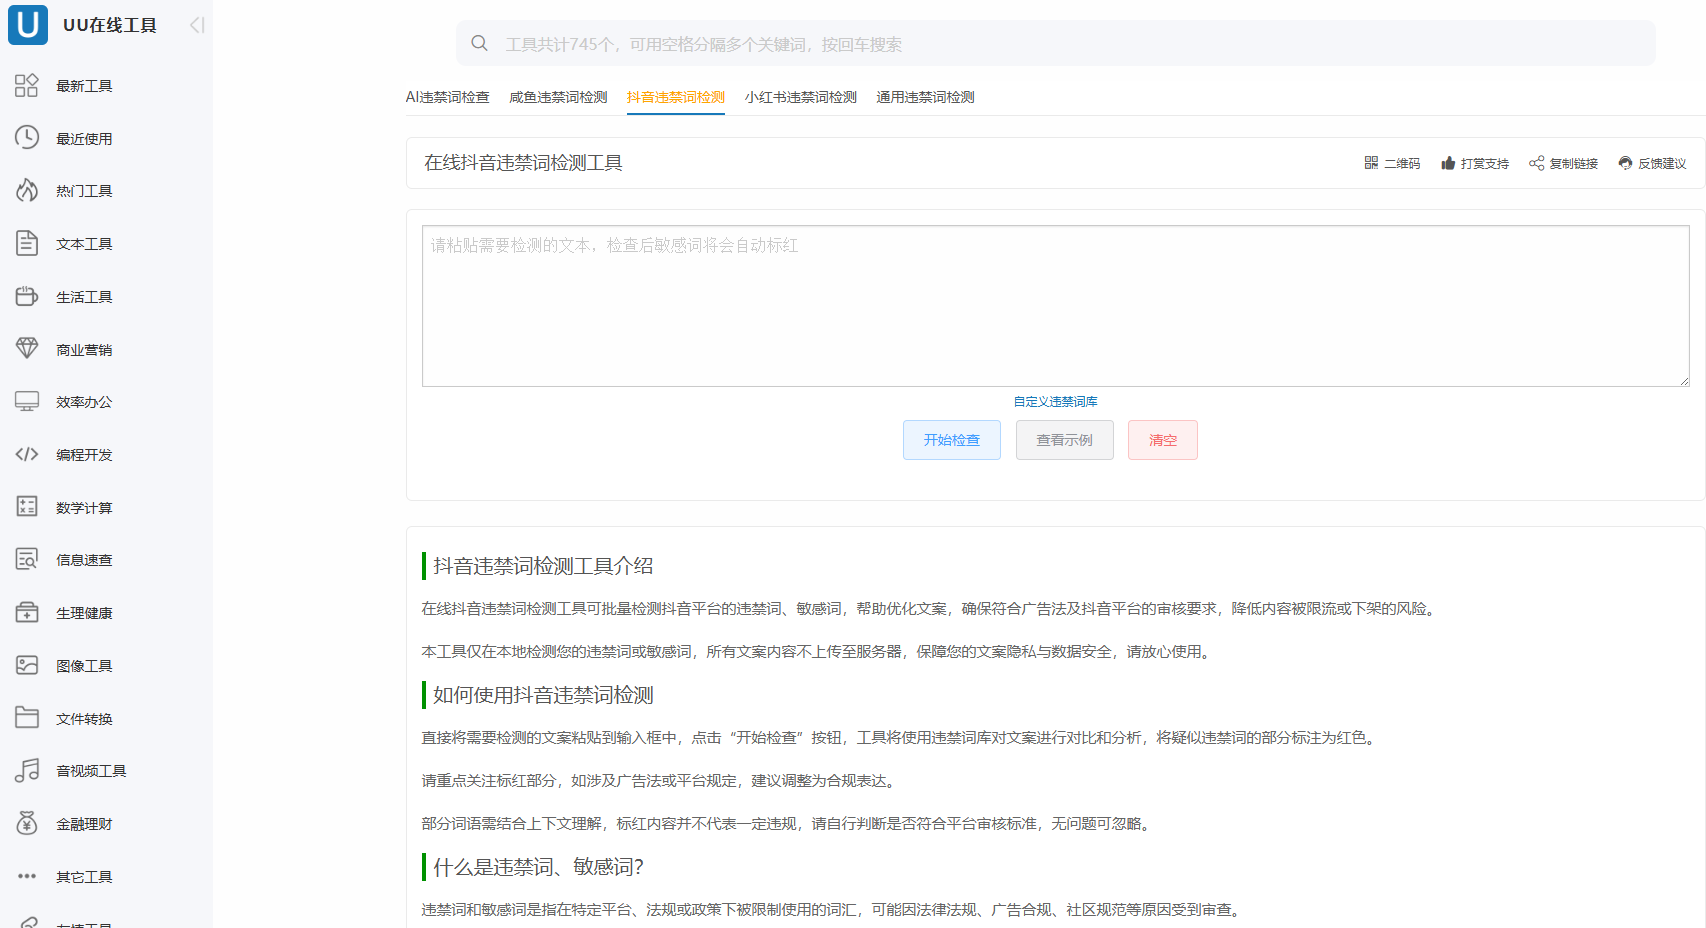Viewport: 1706px width, 928px height.
Task: Open the 自定义违禁词库 link
Action: tap(1056, 401)
